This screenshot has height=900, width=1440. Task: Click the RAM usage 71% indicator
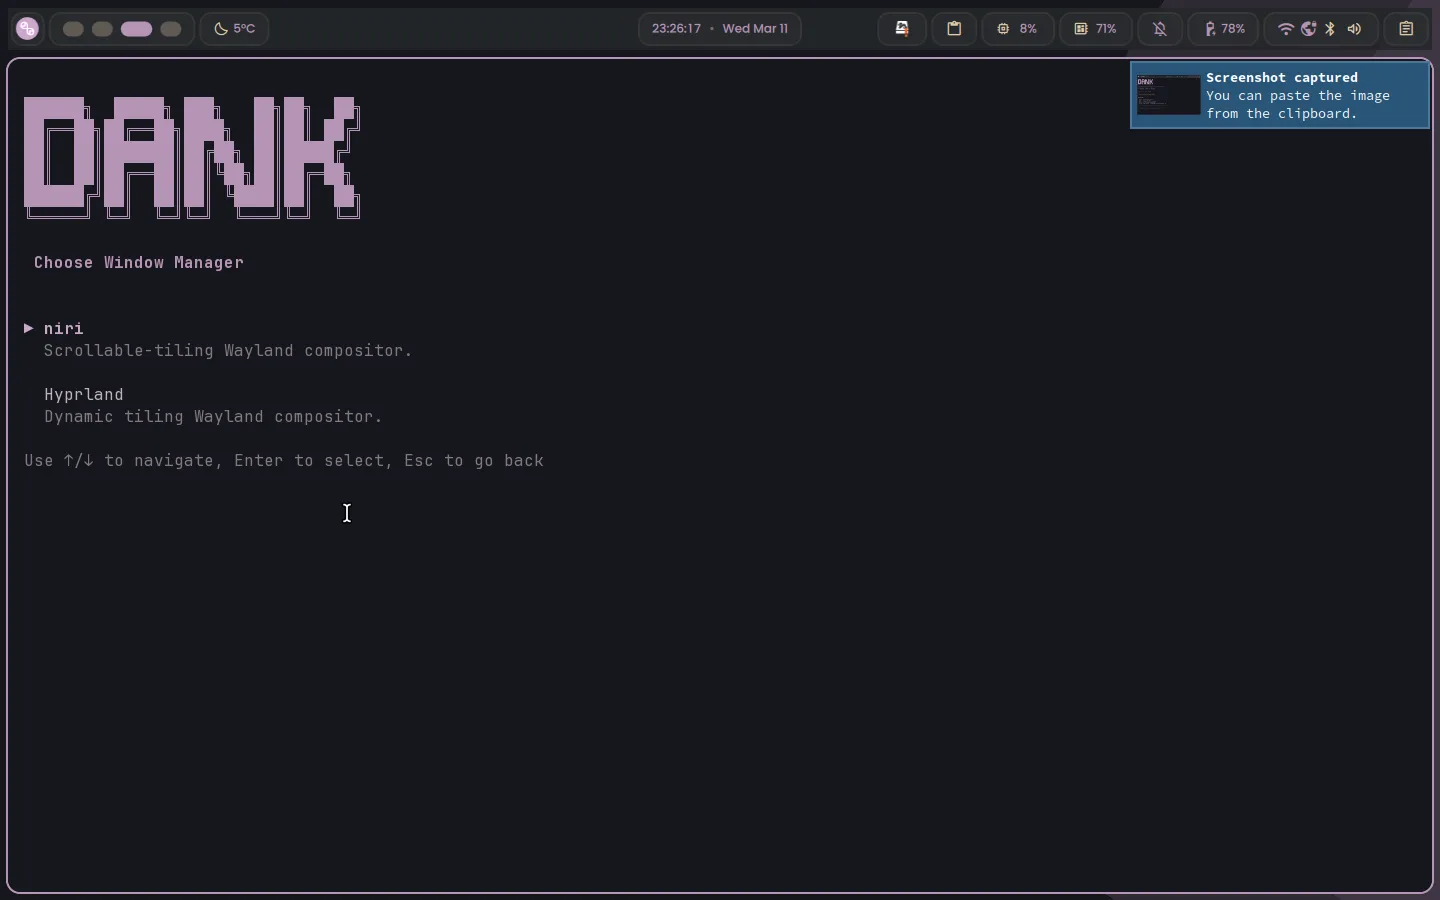(x=1095, y=29)
